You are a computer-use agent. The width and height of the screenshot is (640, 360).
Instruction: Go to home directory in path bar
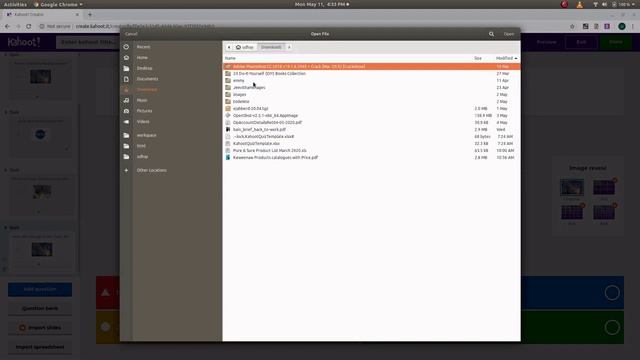tap(245, 47)
